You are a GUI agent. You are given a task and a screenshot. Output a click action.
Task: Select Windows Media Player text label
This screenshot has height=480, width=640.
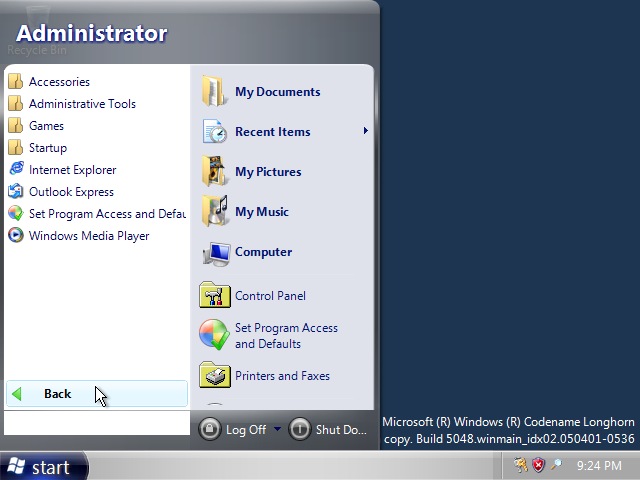click(x=89, y=236)
